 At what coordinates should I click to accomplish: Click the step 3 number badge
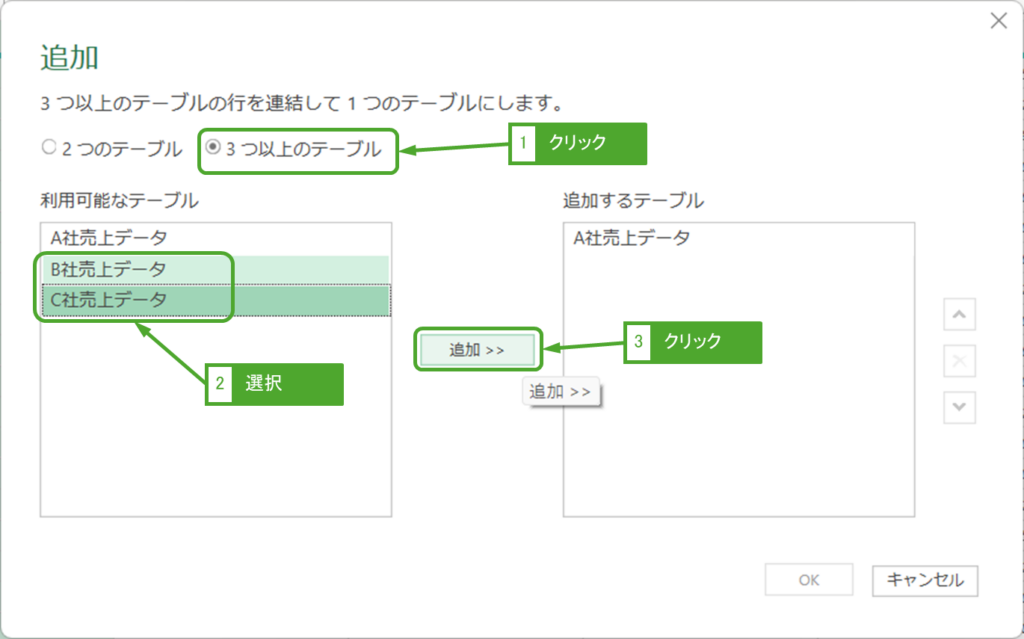[x=638, y=342]
